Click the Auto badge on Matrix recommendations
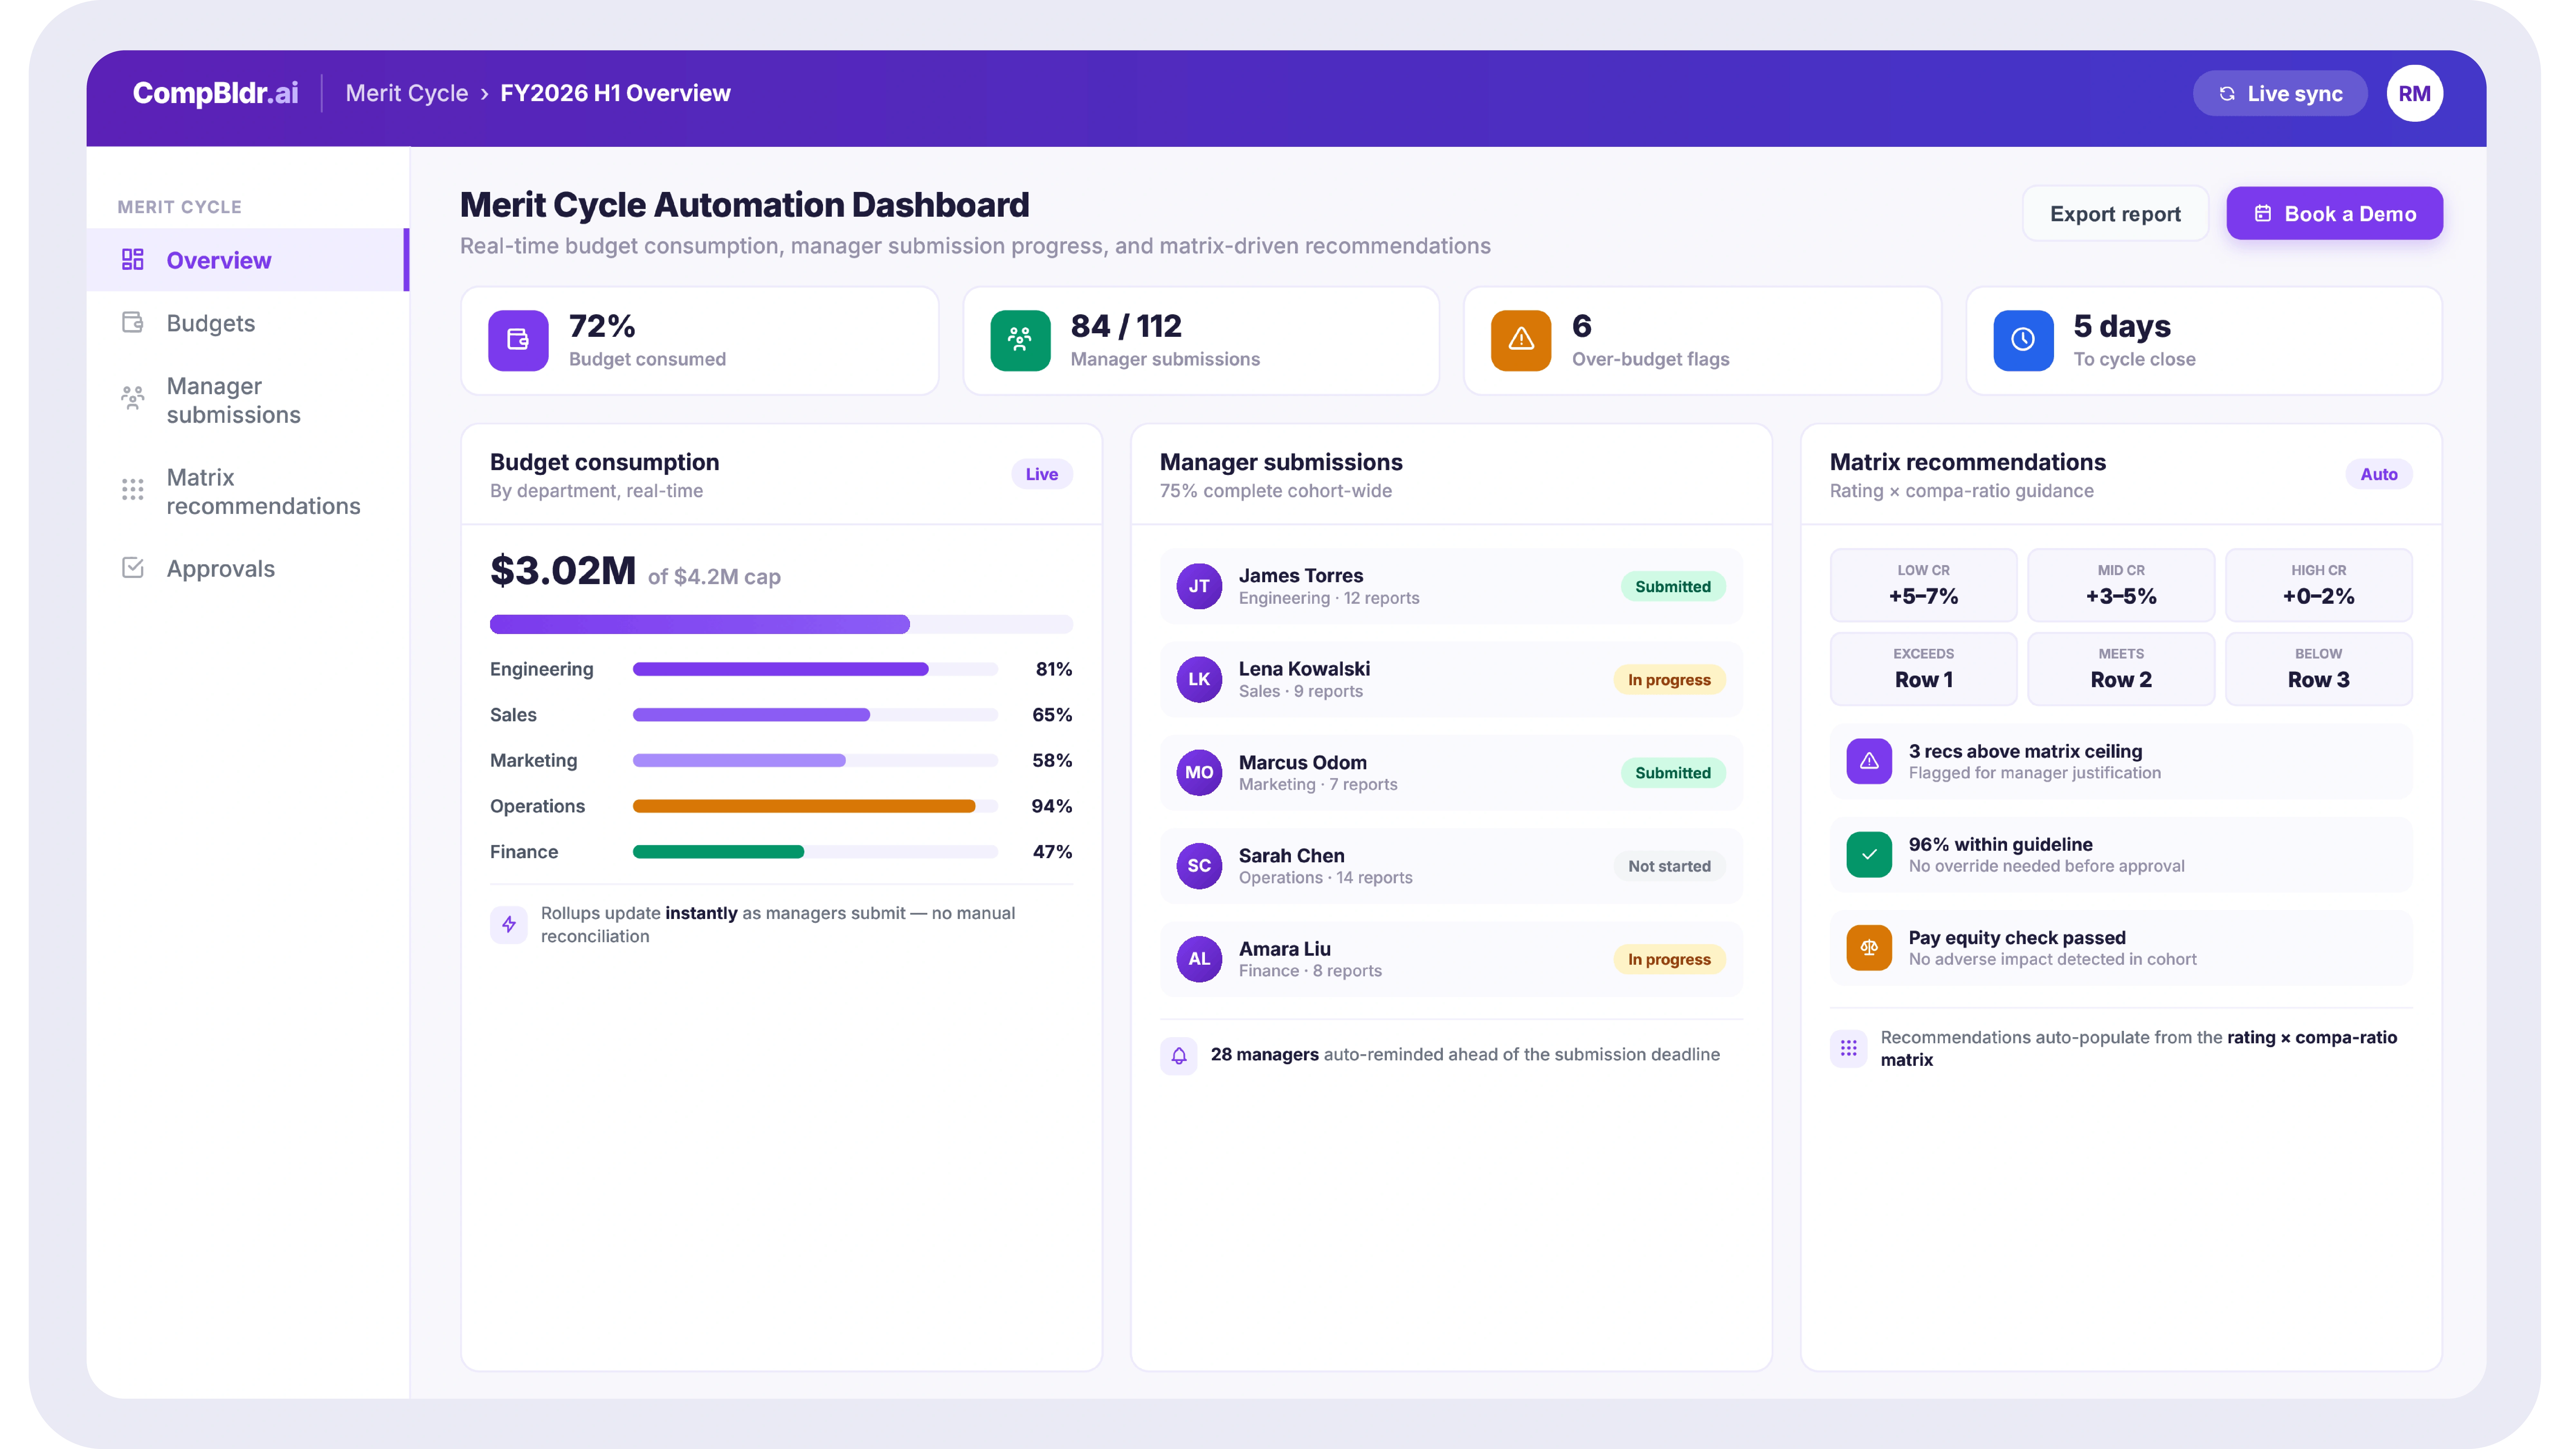Image resolution: width=2576 pixels, height=1449 pixels. coord(2379,474)
